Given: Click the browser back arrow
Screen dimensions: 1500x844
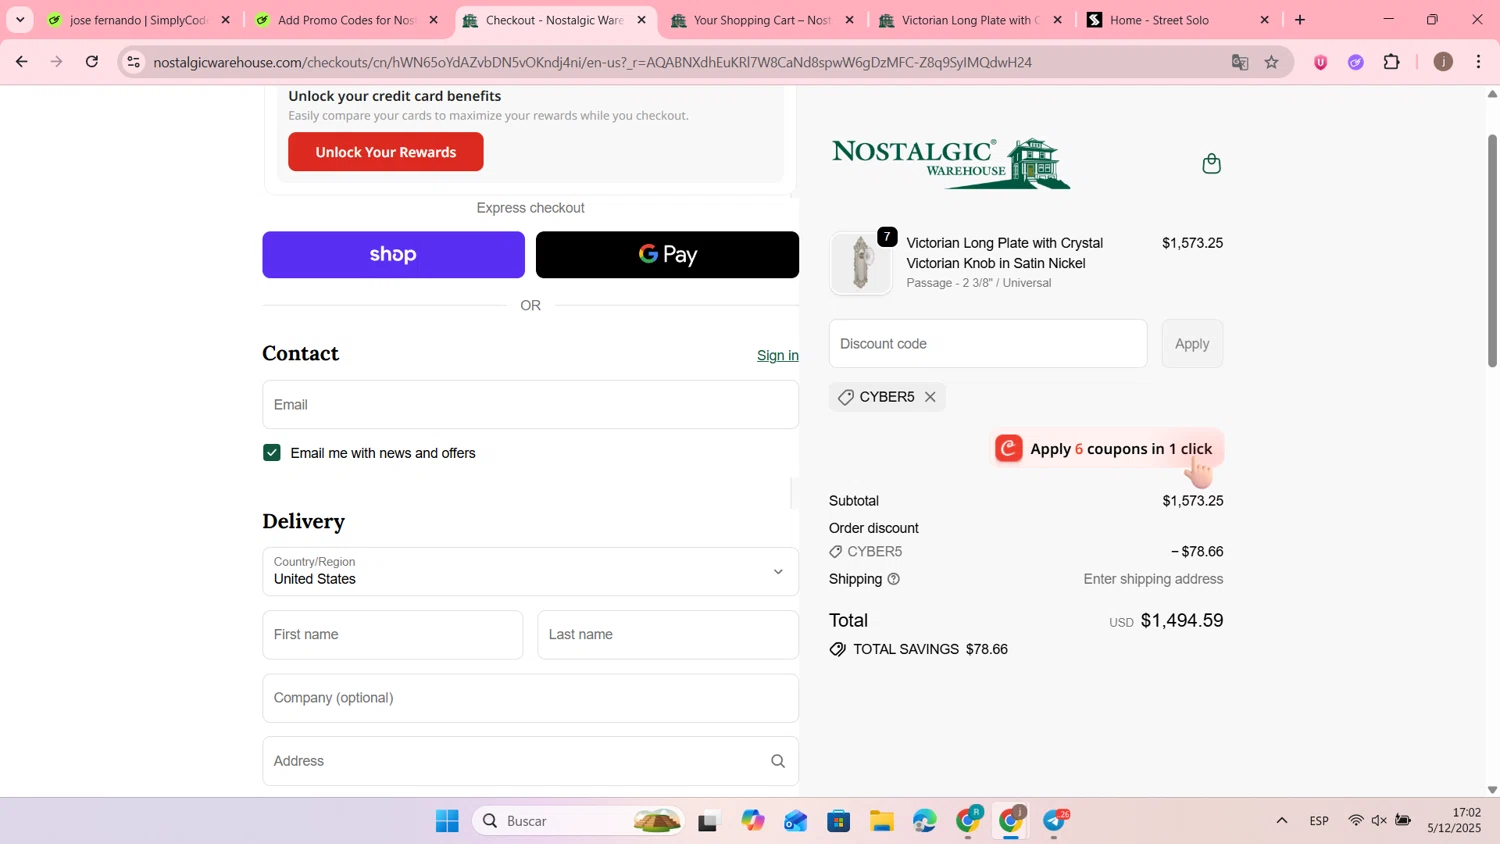Looking at the screenshot, I should (x=21, y=62).
